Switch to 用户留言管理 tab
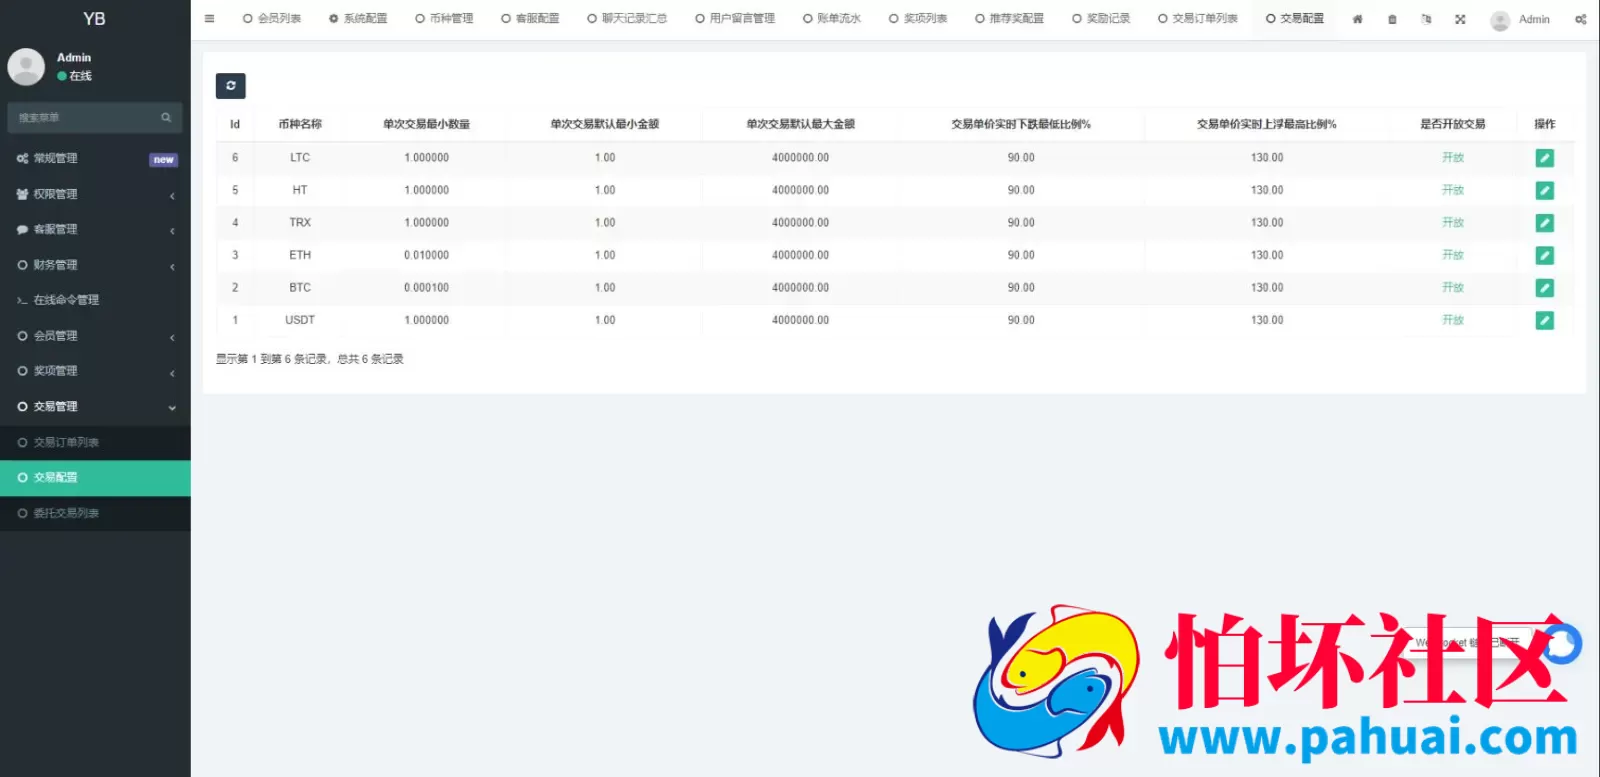 (735, 19)
